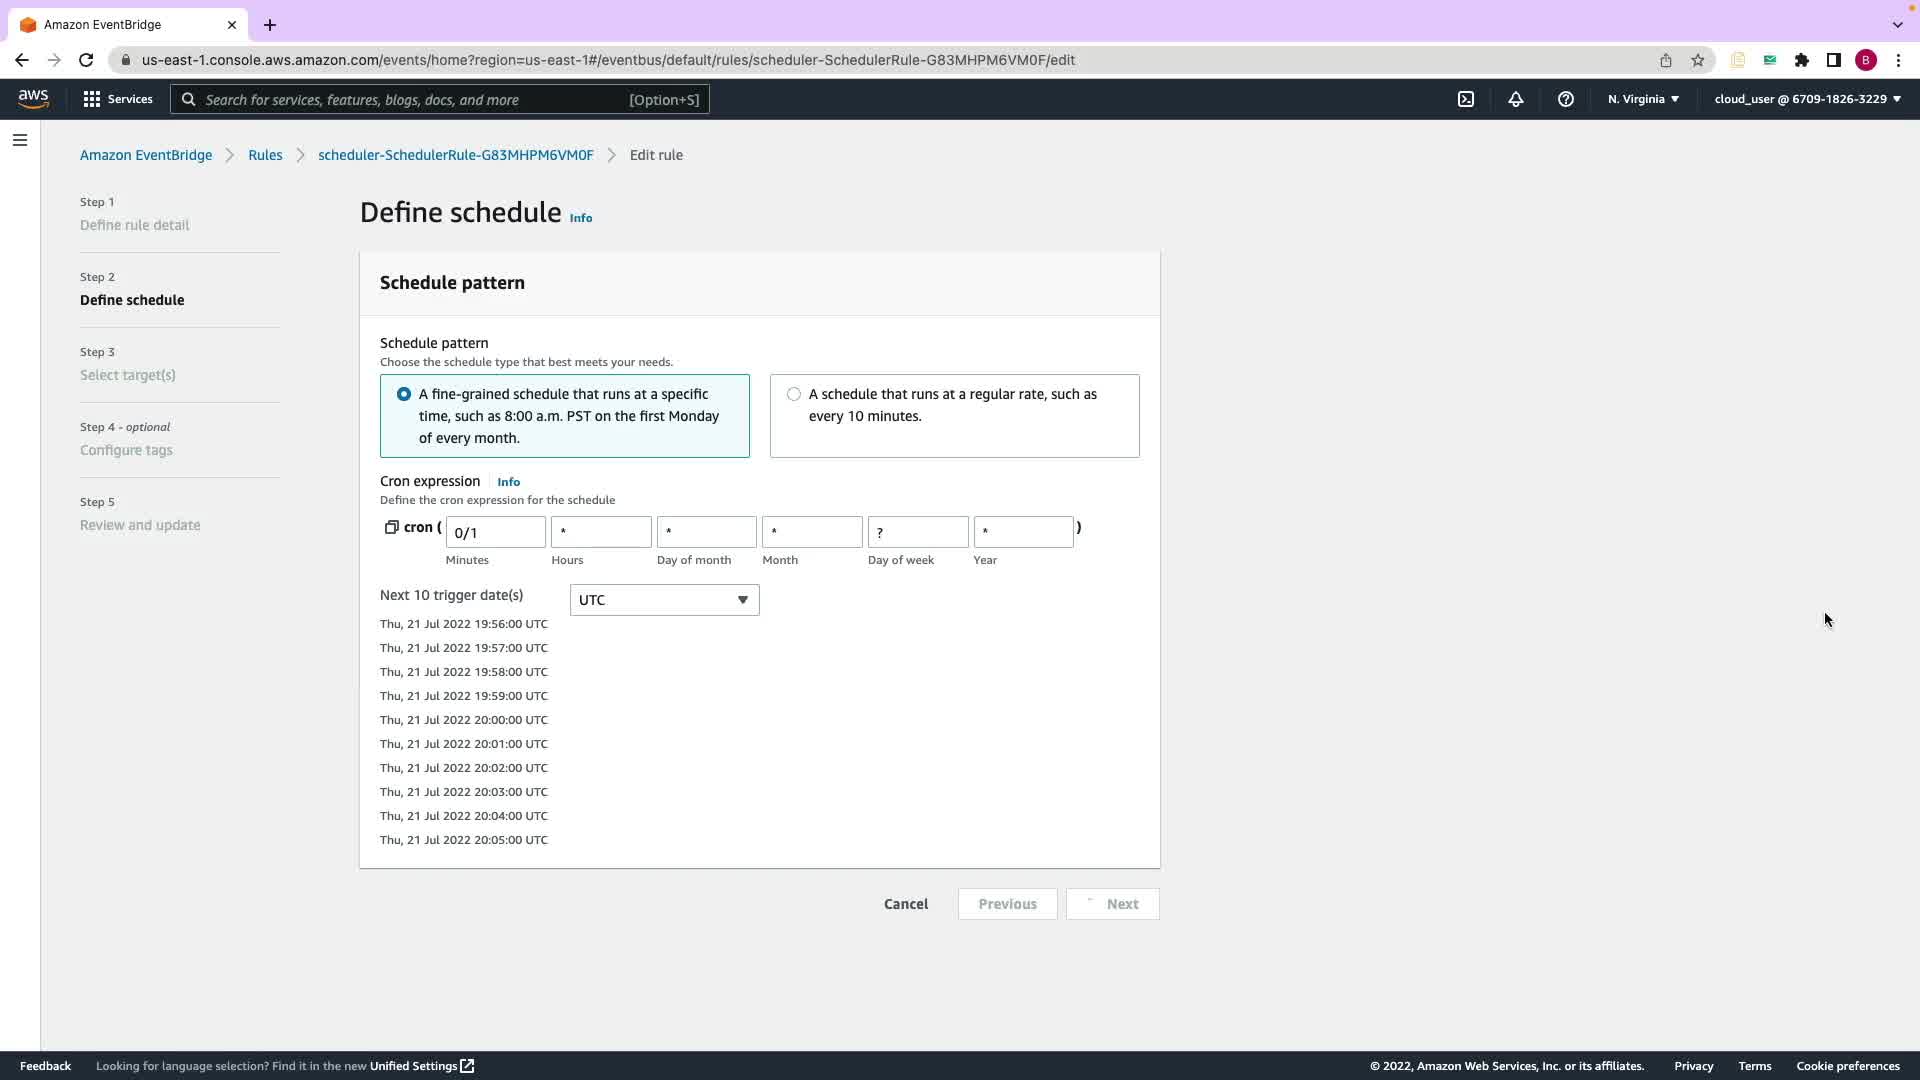
Task: Open the Services grid menu
Action: coord(118,99)
